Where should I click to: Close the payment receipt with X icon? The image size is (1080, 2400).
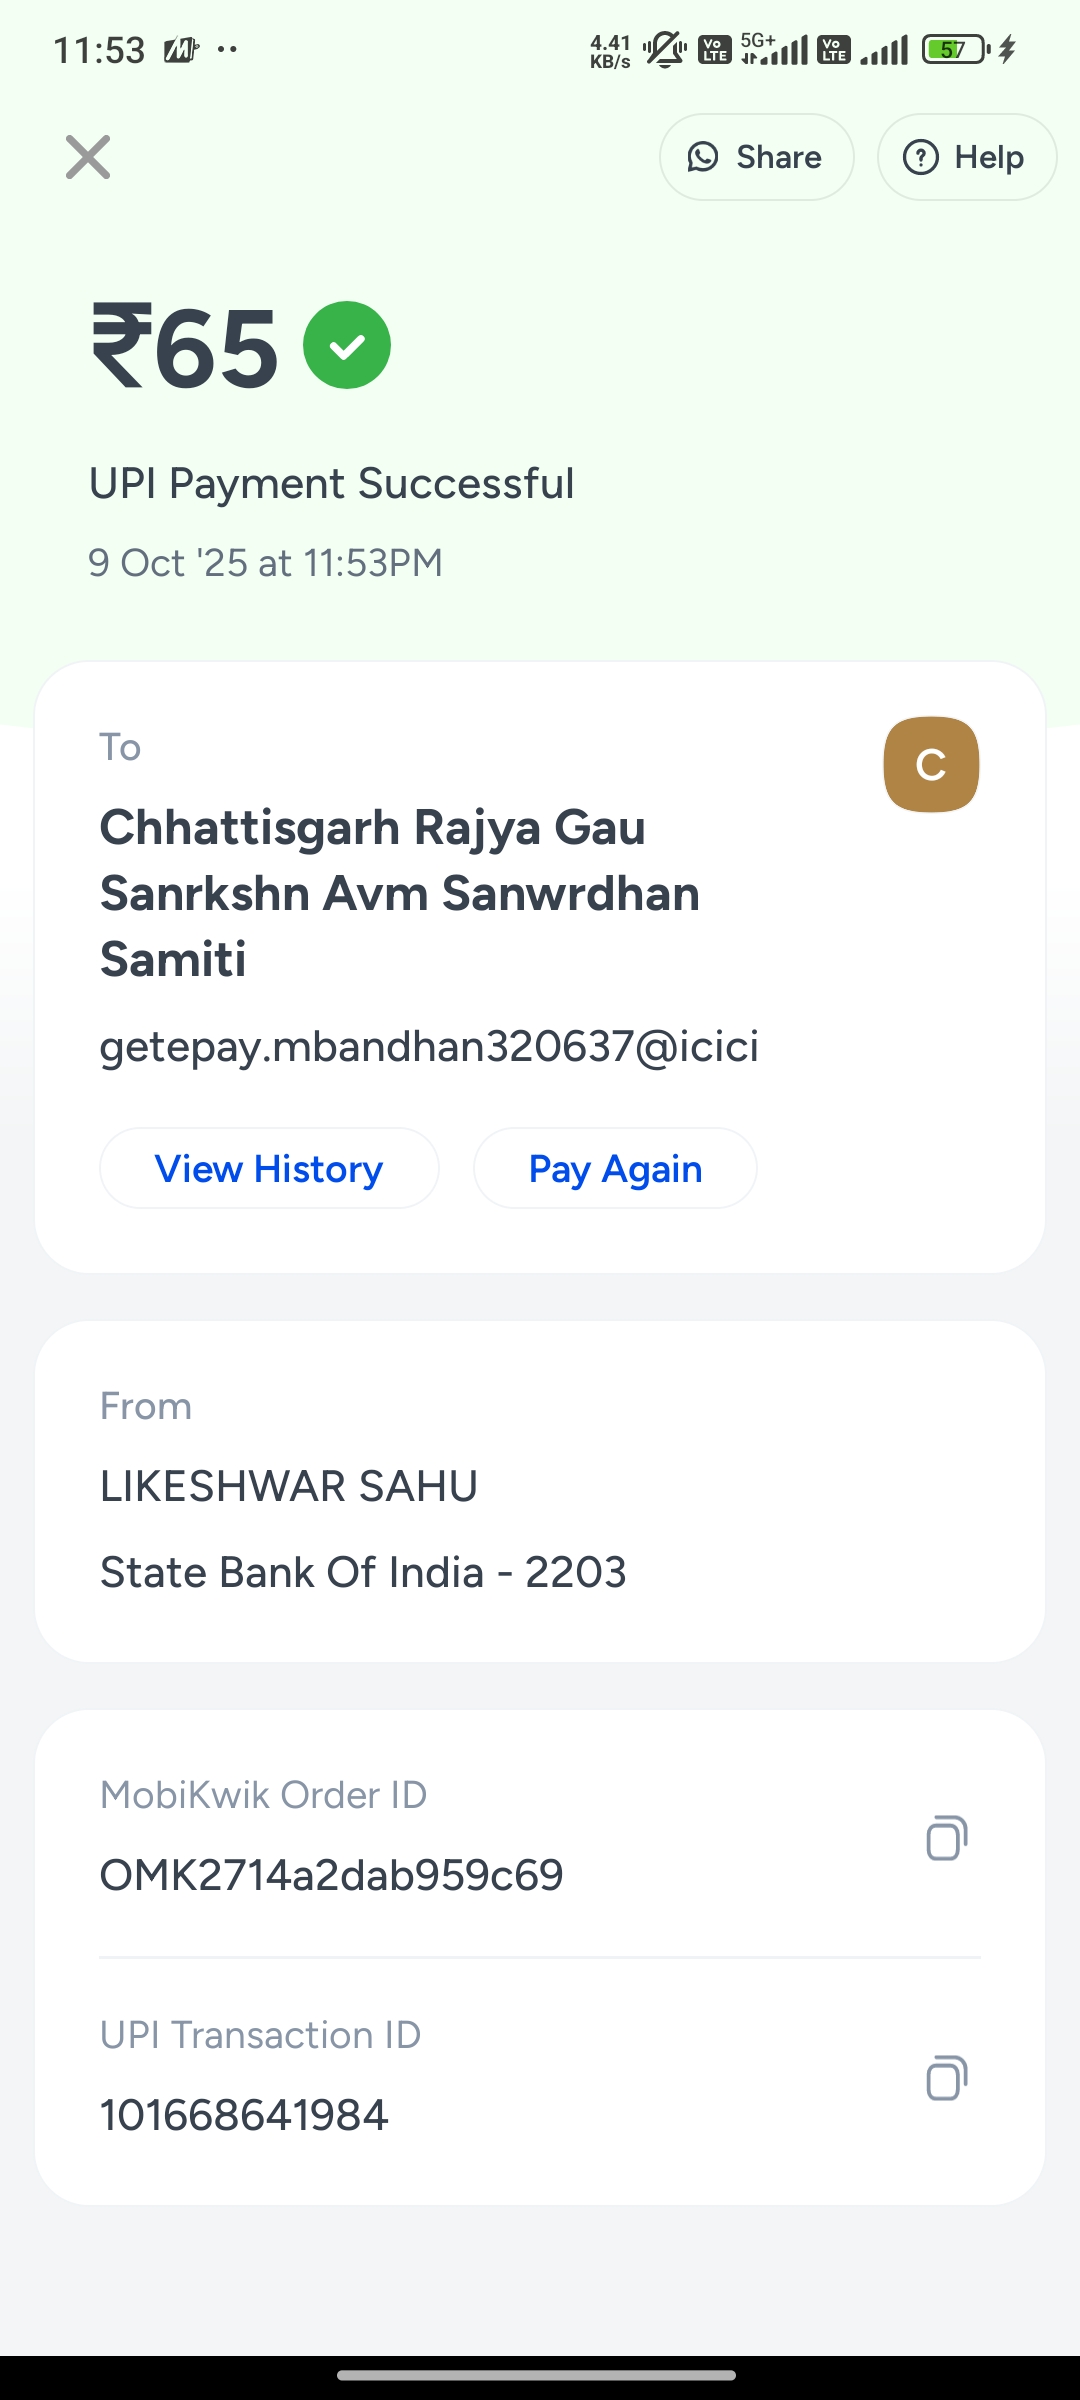[88, 157]
